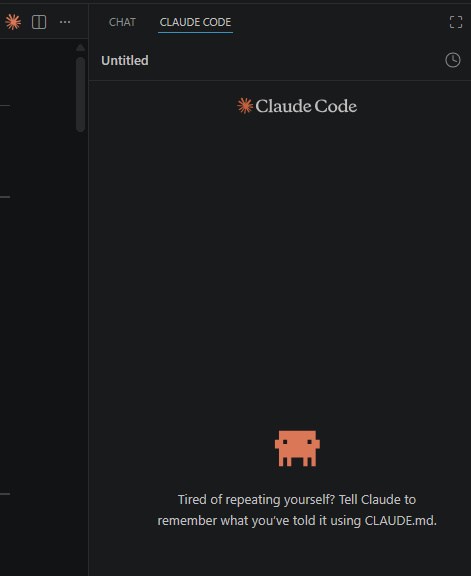The height and width of the screenshot is (576, 471).
Task: Open the More Actions ellipsis menu
Action: [65, 22]
